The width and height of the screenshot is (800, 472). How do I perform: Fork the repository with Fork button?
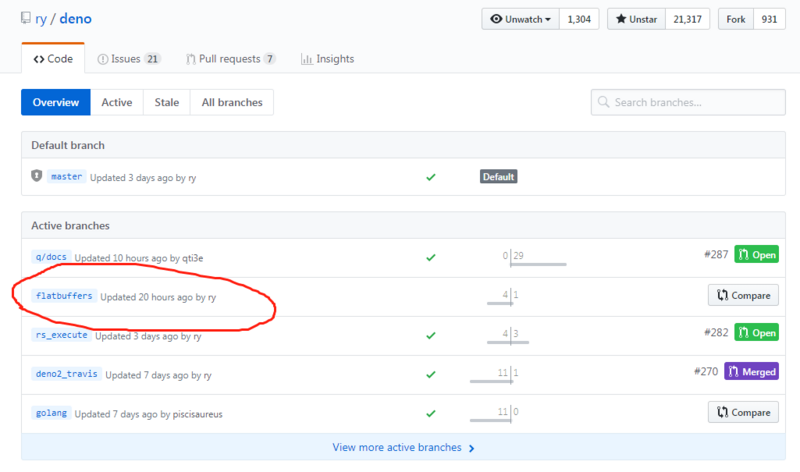pyautogui.click(x=736, y=19)
